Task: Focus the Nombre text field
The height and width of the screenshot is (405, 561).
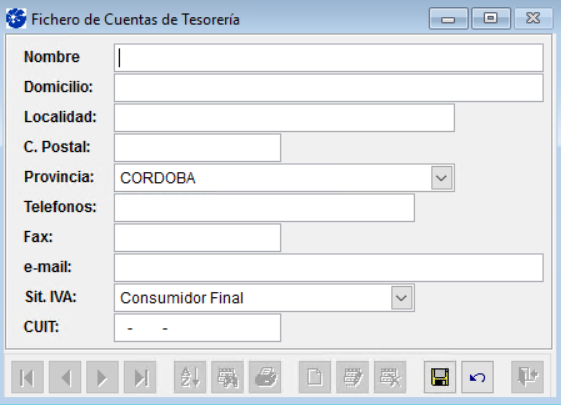Action: [328, 58]
